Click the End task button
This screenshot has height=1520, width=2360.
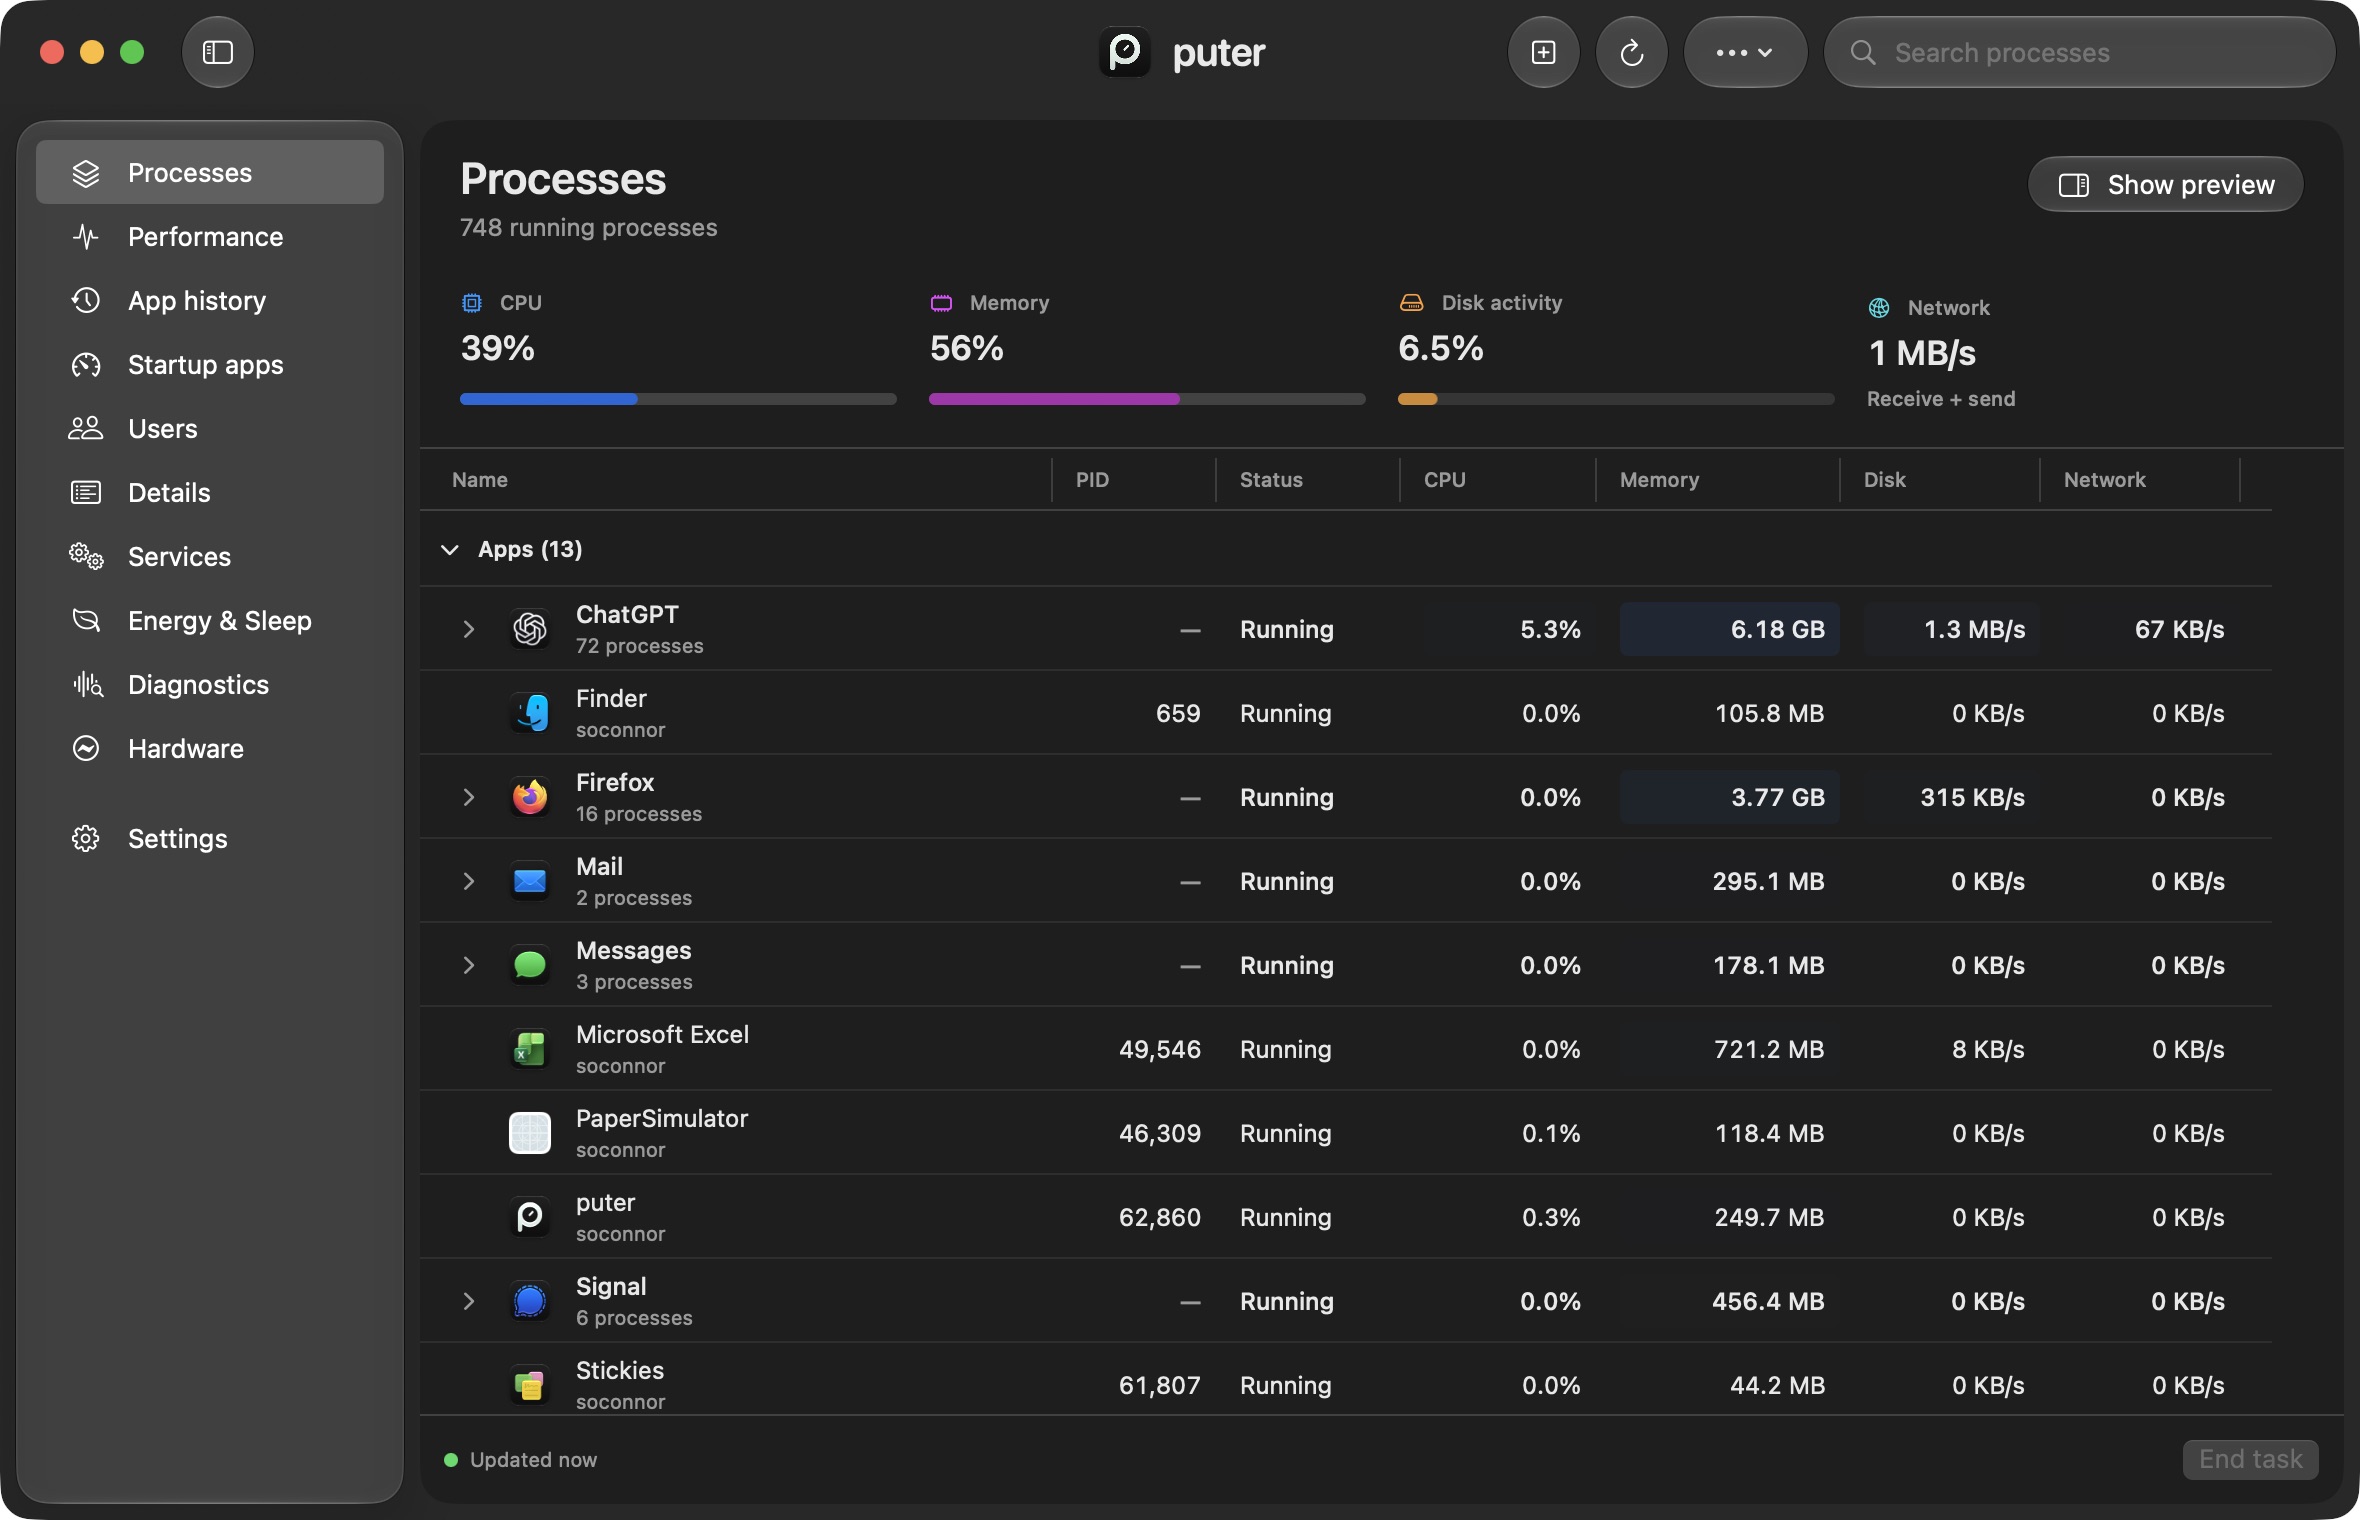(x=2250, y=1459)
